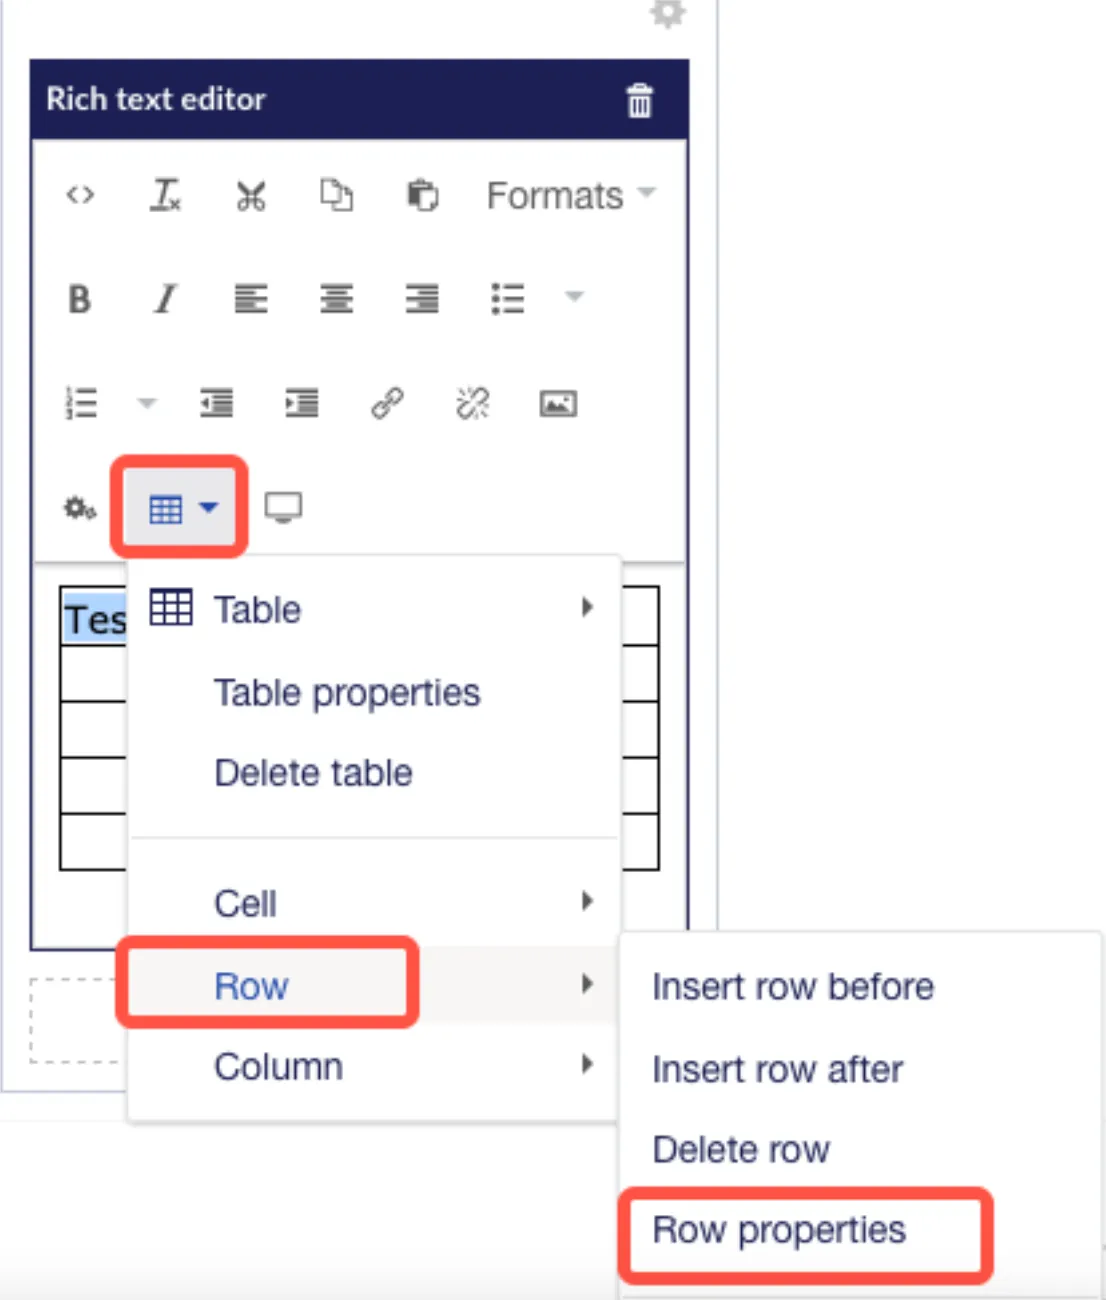Choose Row properties from the submenu
The width and height of the screenshot is (1106, 1300).
coord(779,1230)
